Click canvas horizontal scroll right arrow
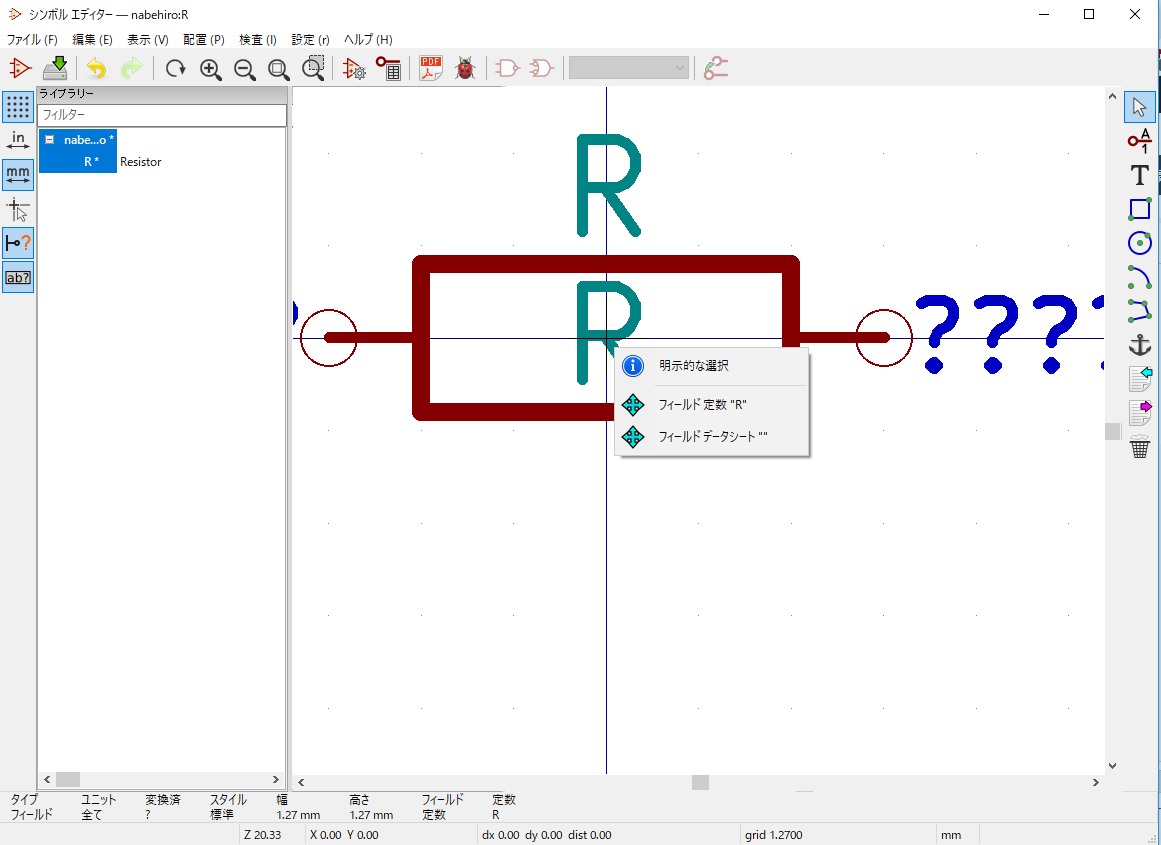The width and height of the screenshot is (1161, 845). tap(1096, 782)
